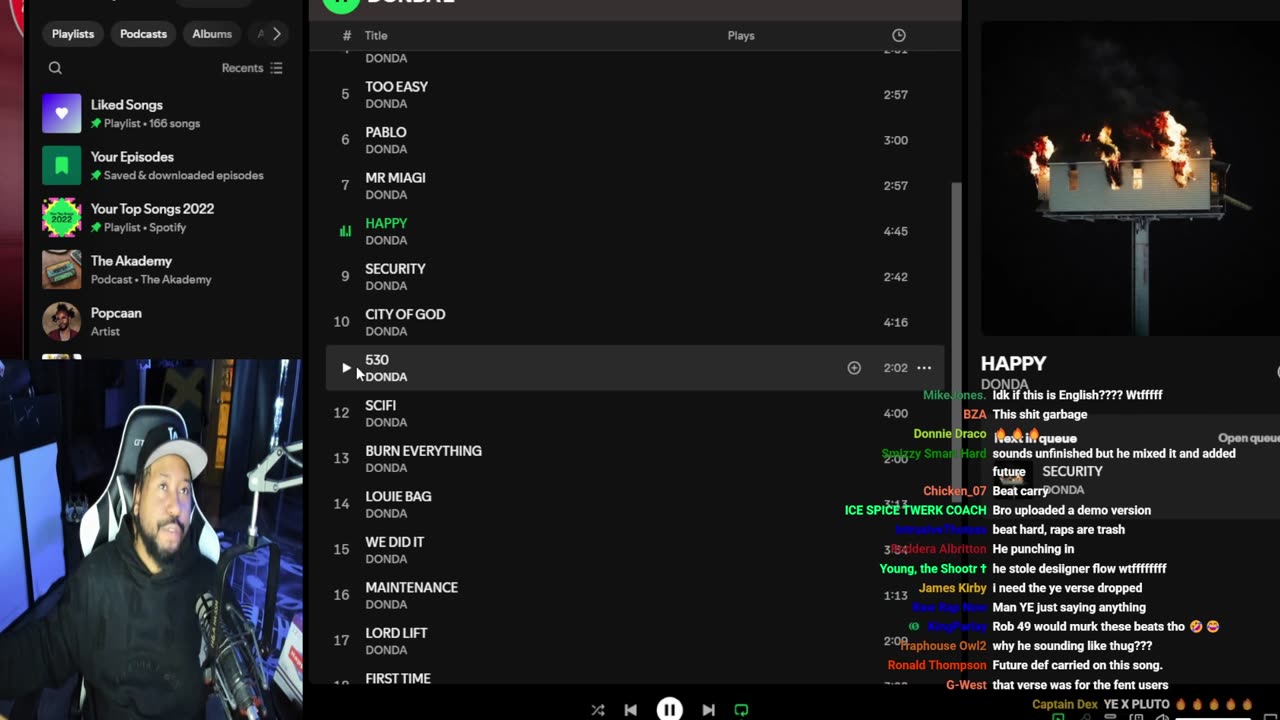Screen dimensions: 1280x720
Task: Add track 530 to Liked Songs
Action: click(854, 368)
